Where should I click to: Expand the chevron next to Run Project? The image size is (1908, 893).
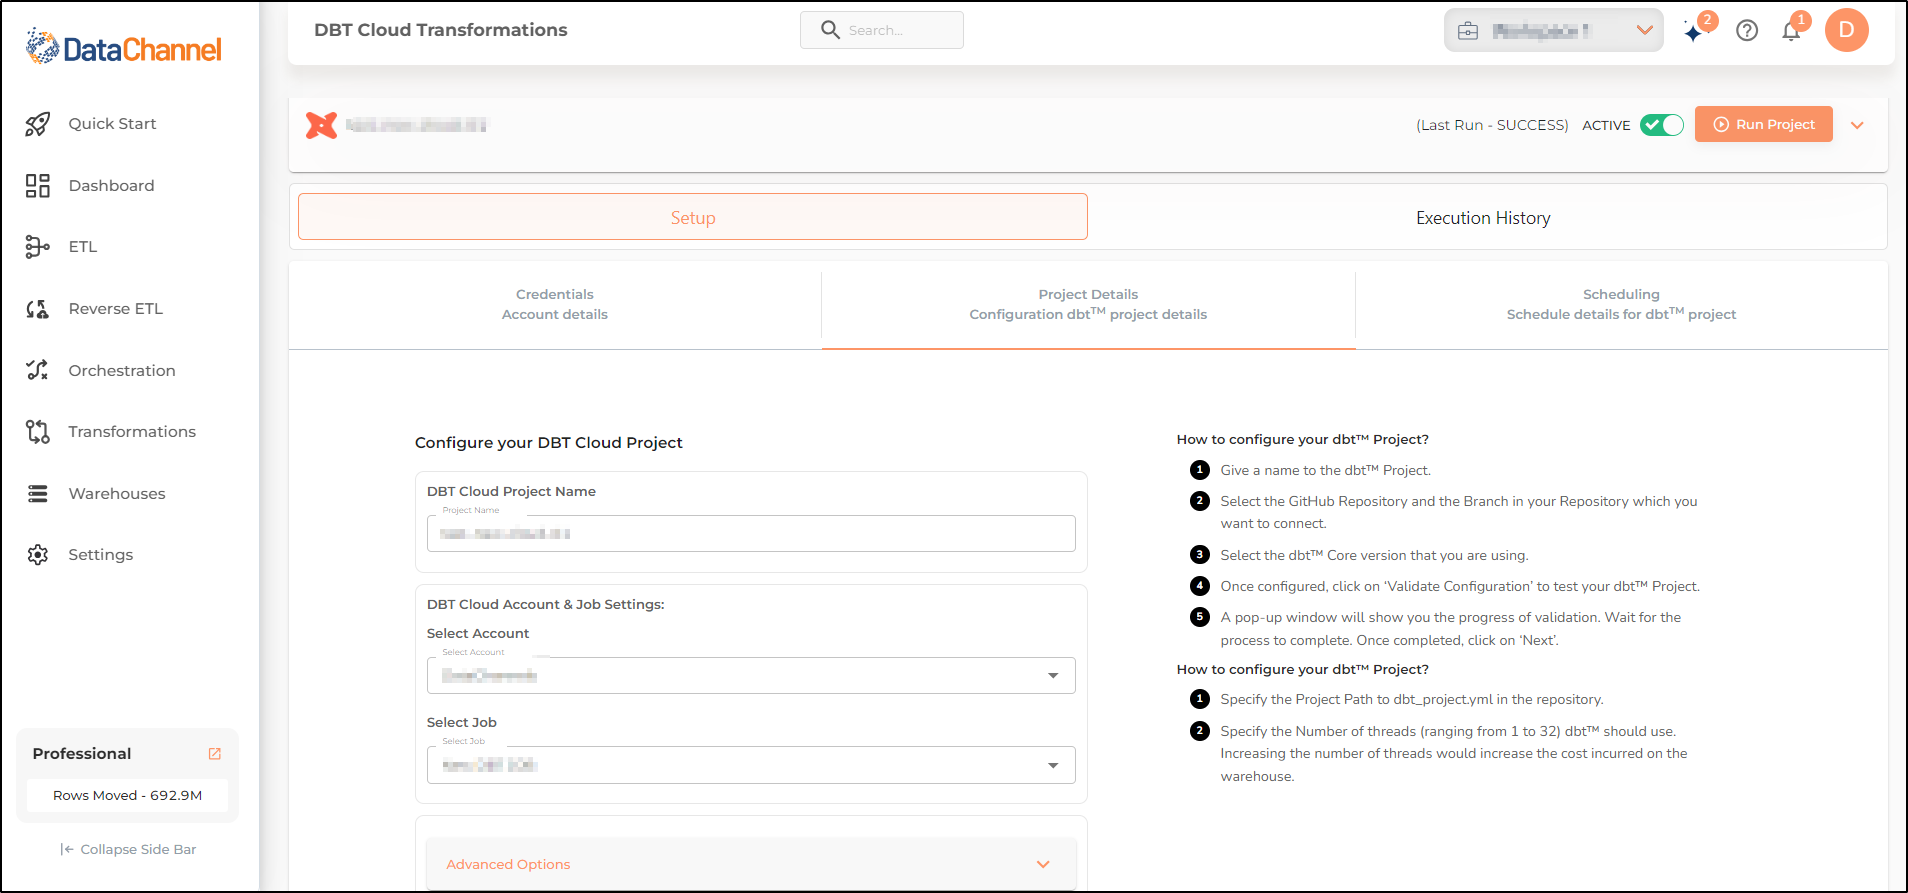(x=1858, y=126)
